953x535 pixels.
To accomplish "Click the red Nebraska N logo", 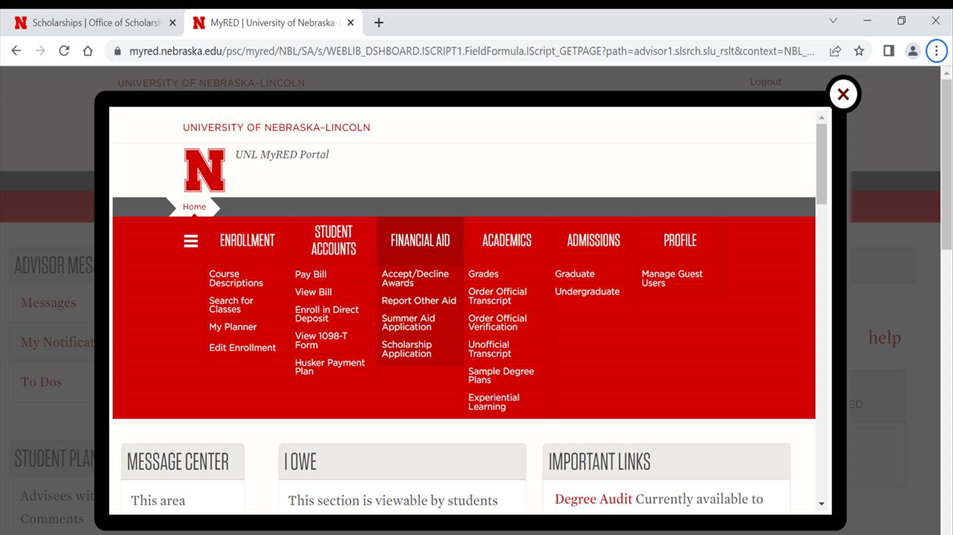I will pyautogui.click(x=205, y=170).
